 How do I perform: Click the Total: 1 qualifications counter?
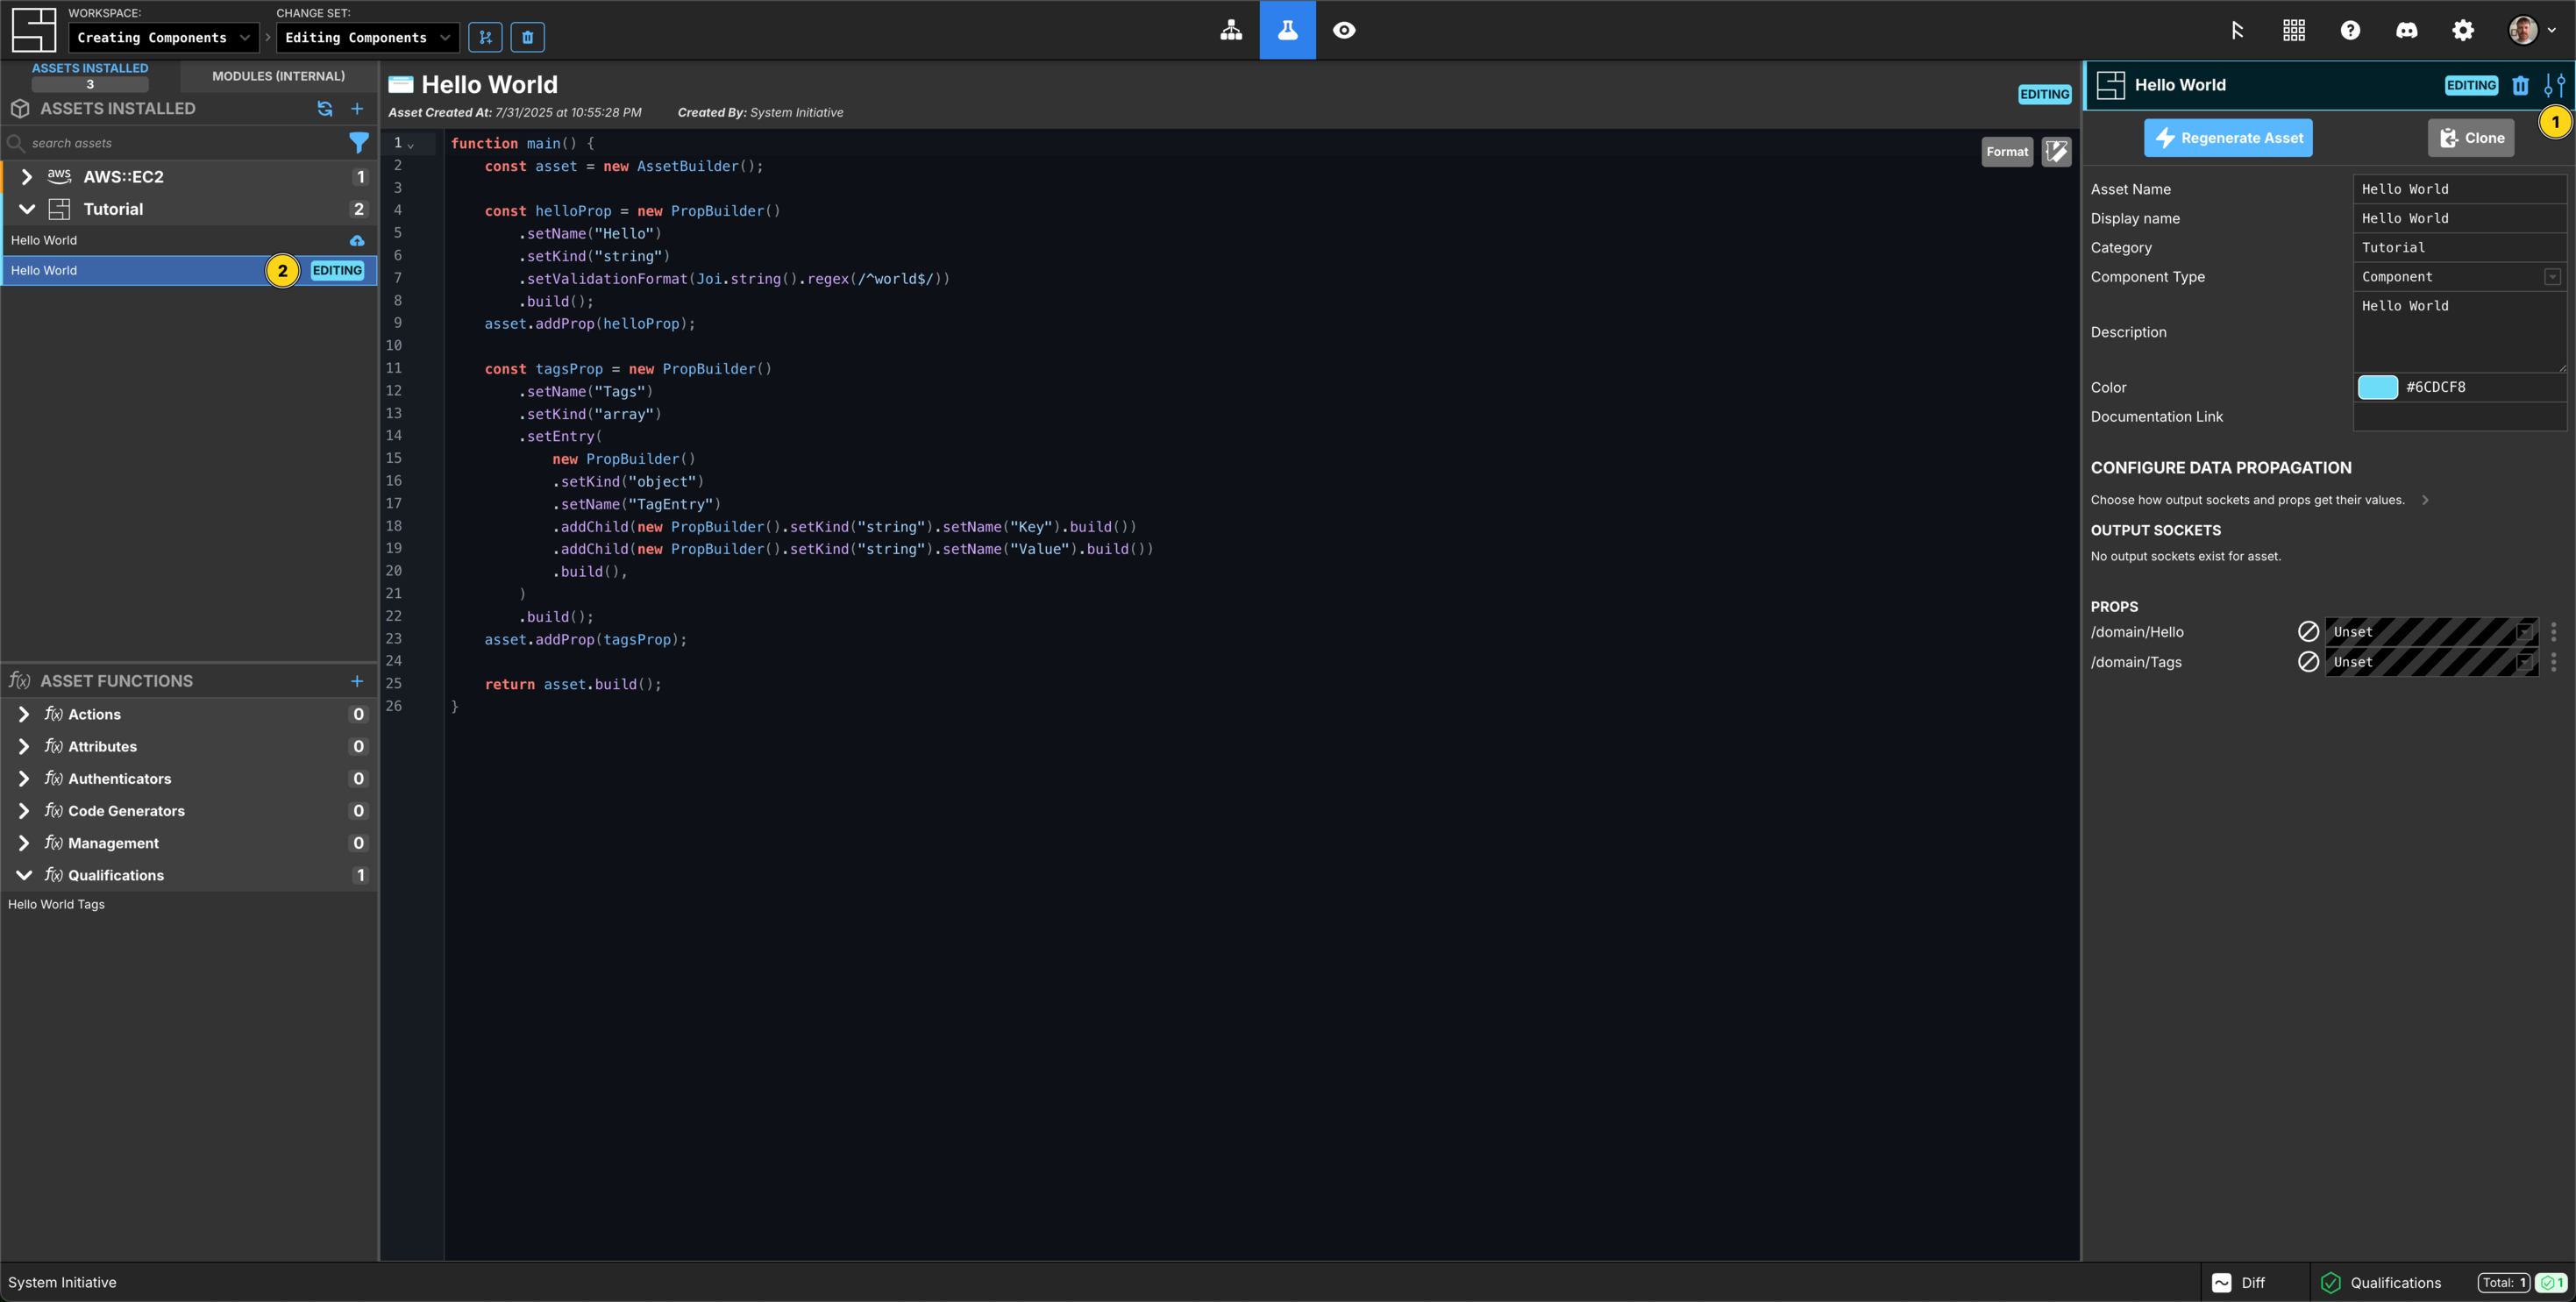2503,1283
